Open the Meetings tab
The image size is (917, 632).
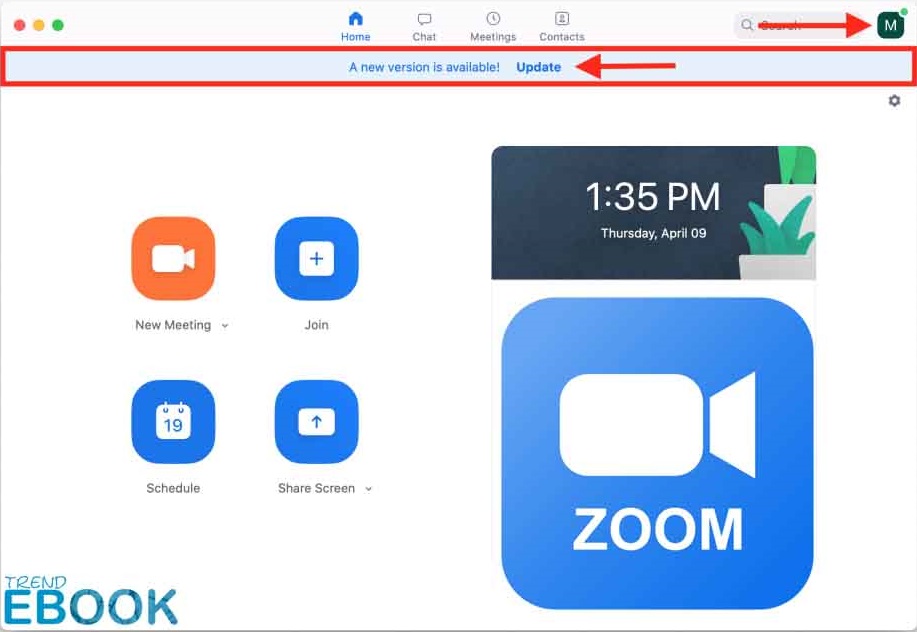[x=493, y=27]
